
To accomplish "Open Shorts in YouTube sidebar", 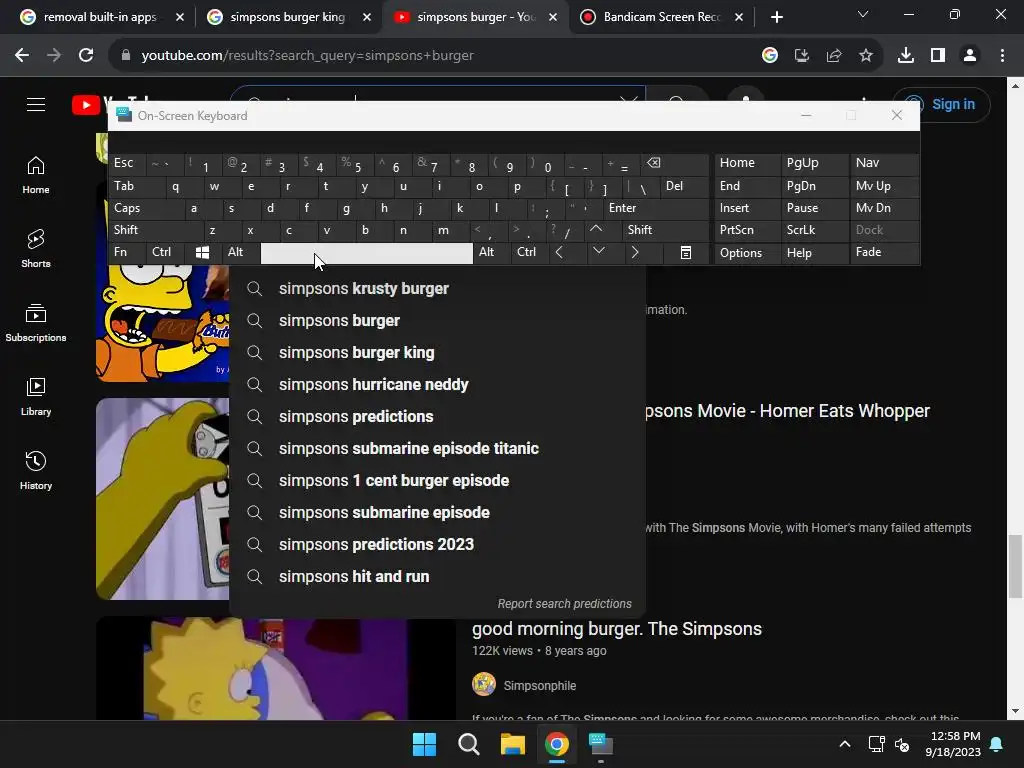I will click(36, 249).
